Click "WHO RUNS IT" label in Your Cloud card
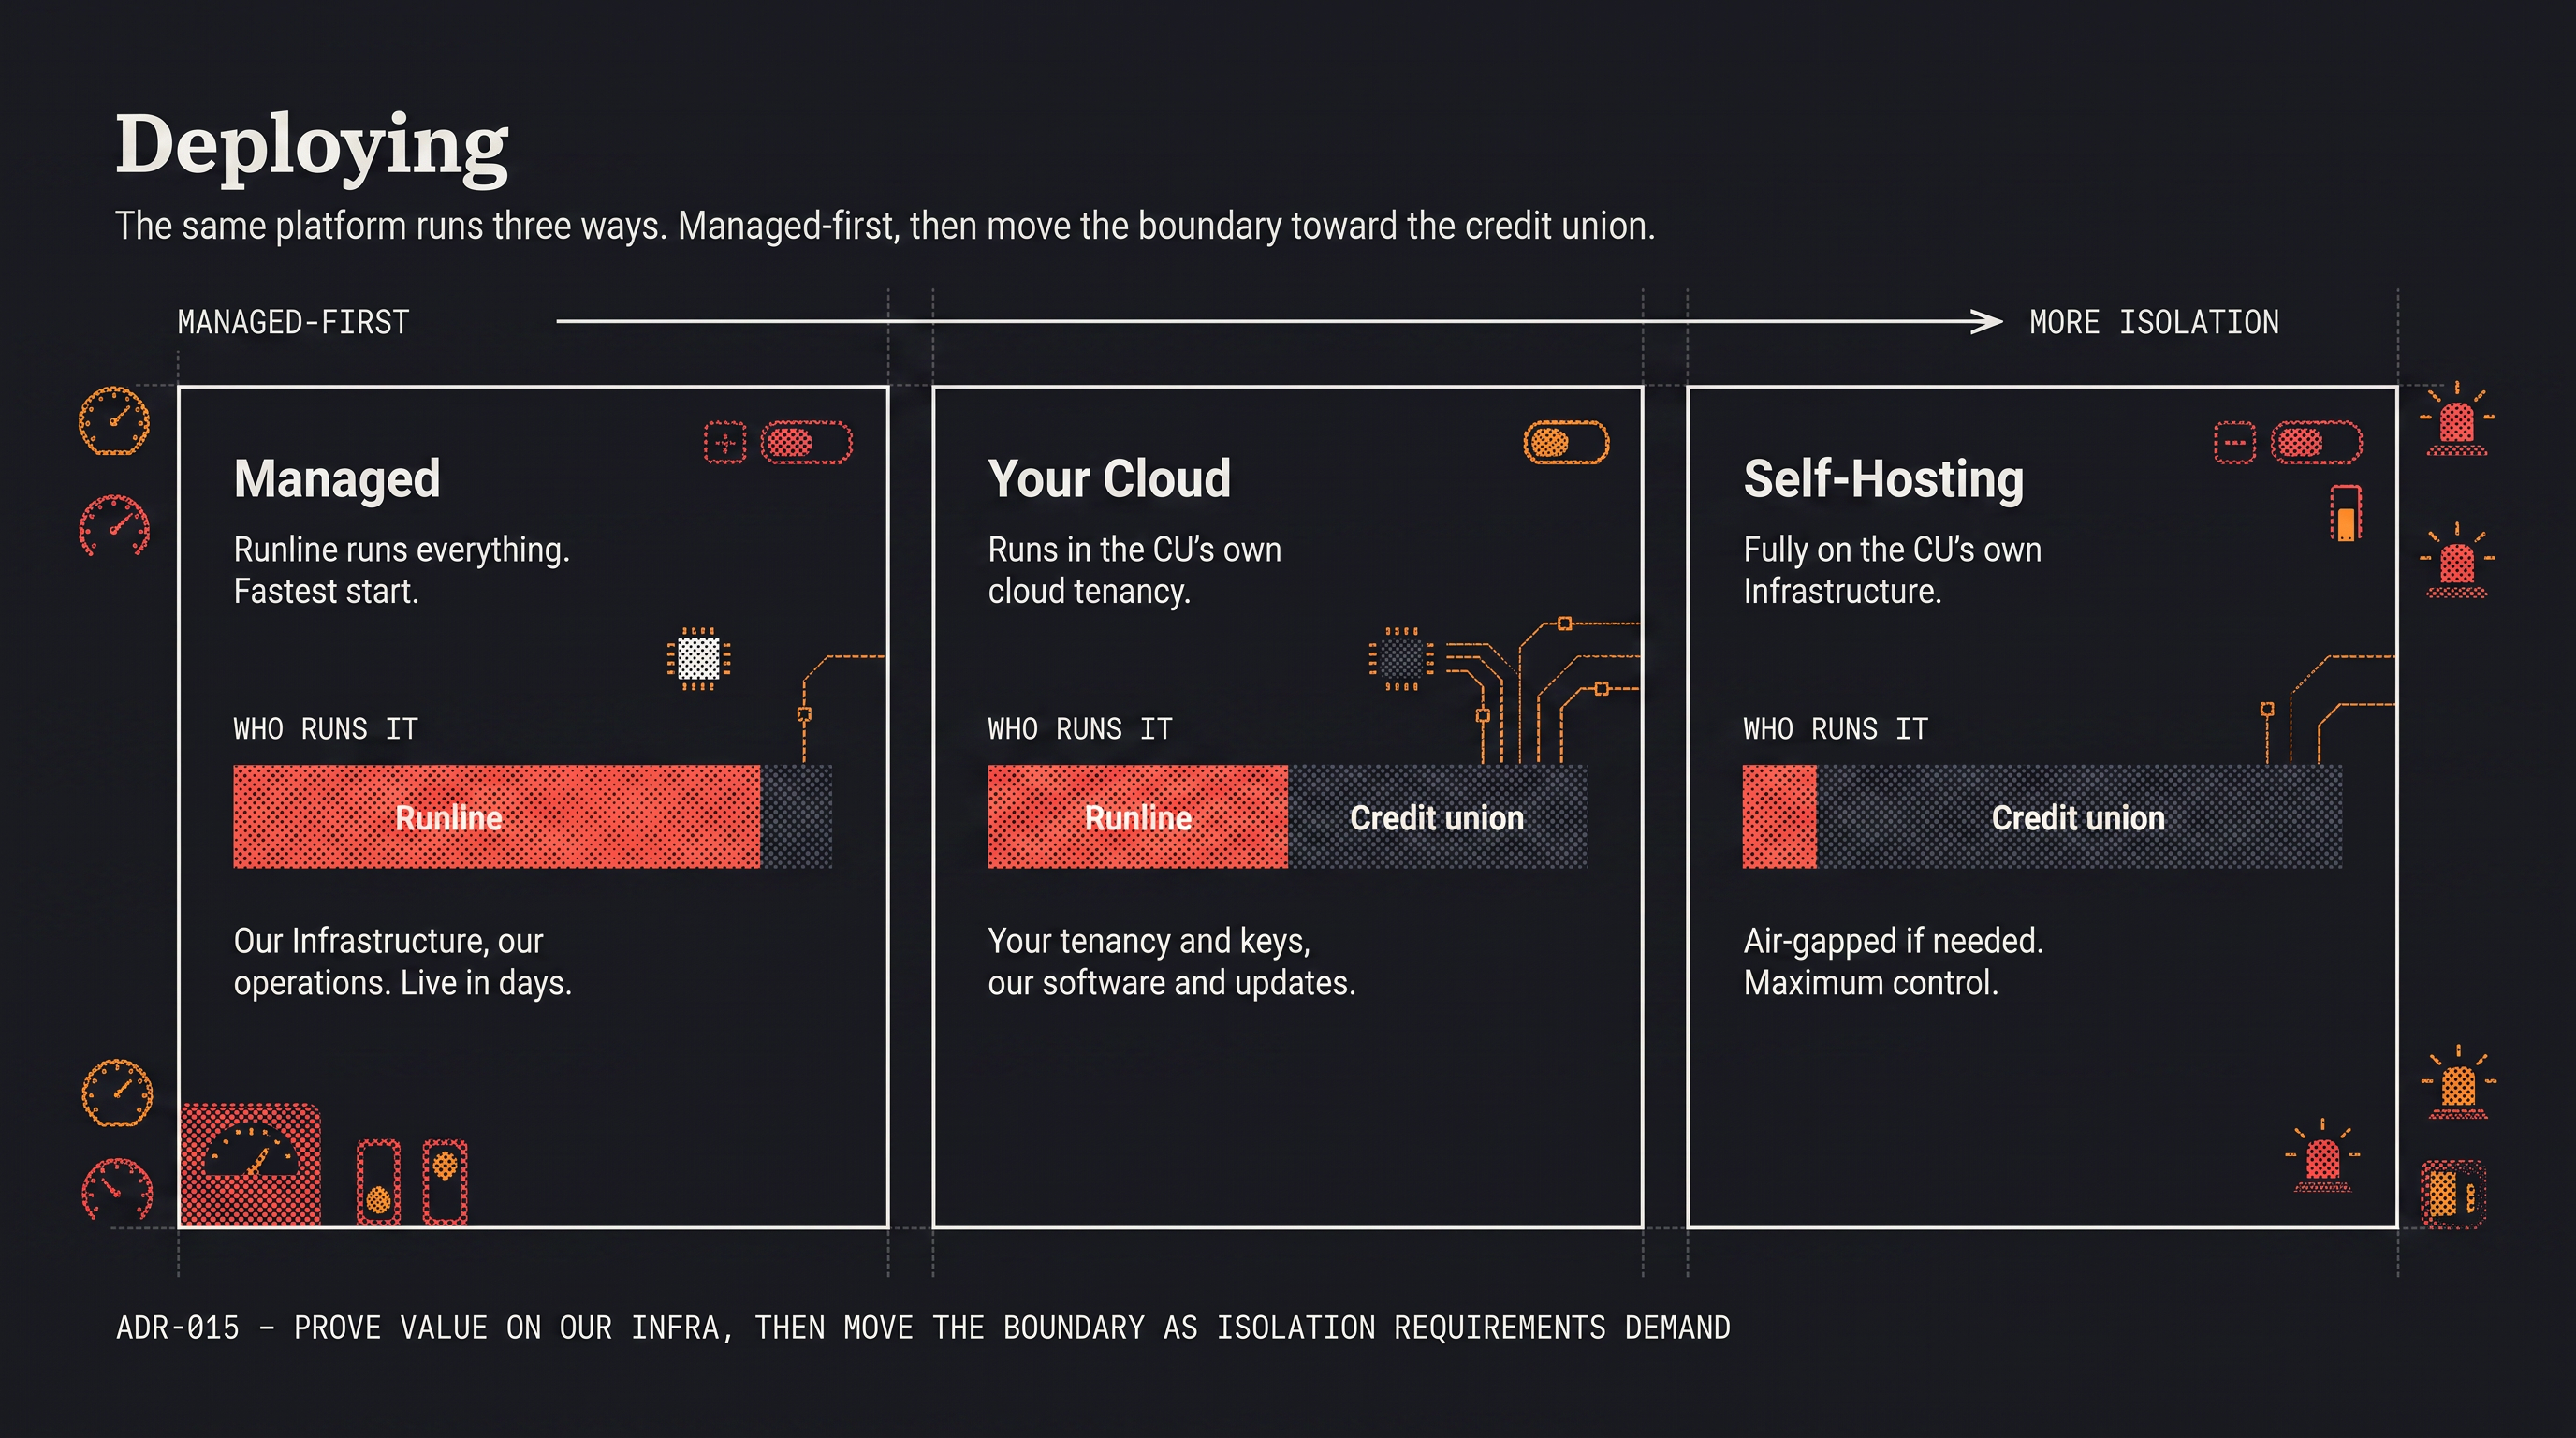 click(x=1080, y=729)
